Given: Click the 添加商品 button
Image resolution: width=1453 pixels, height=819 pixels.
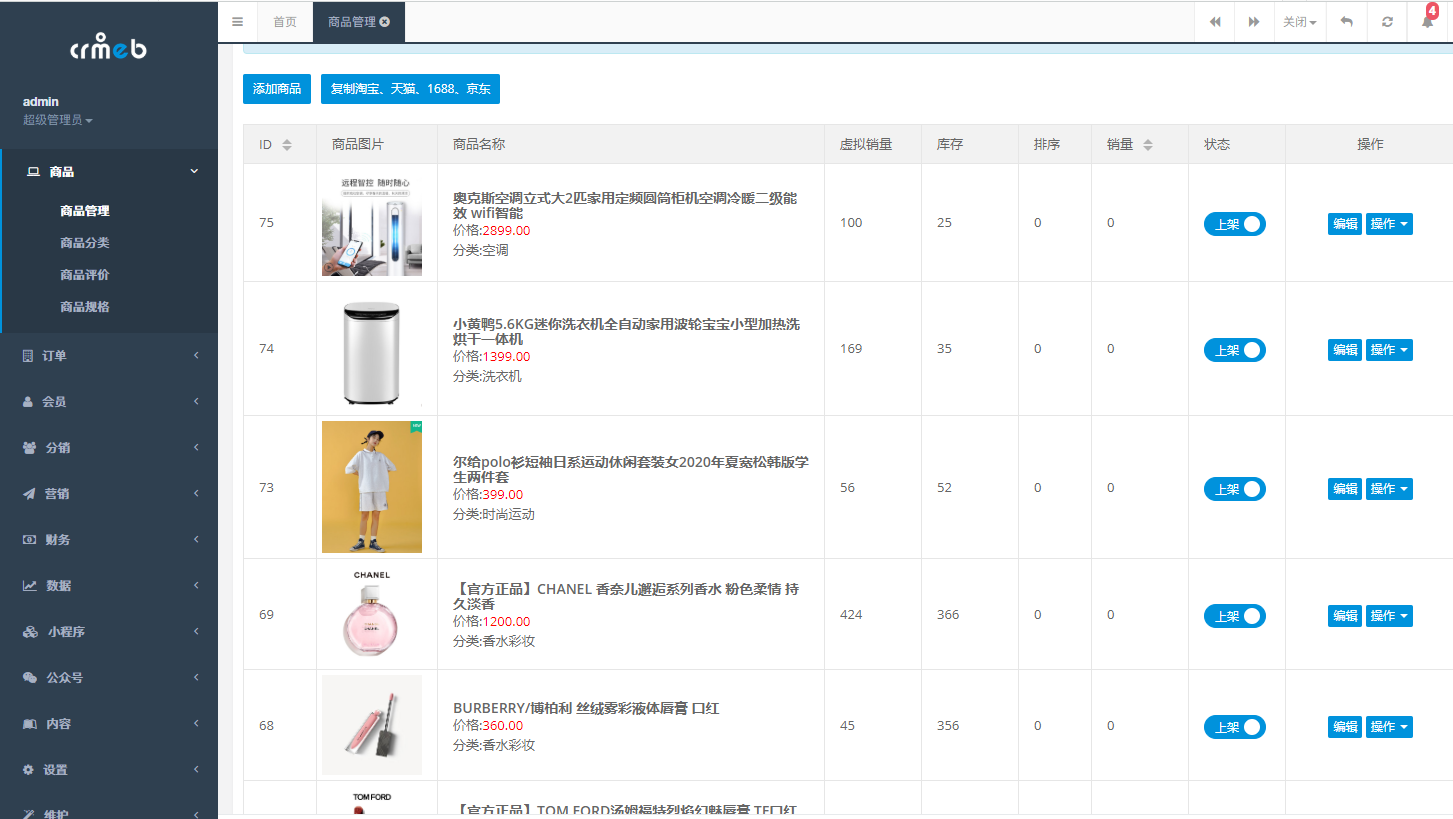Looking at the screenshot, I should click(x=276, y=89).
